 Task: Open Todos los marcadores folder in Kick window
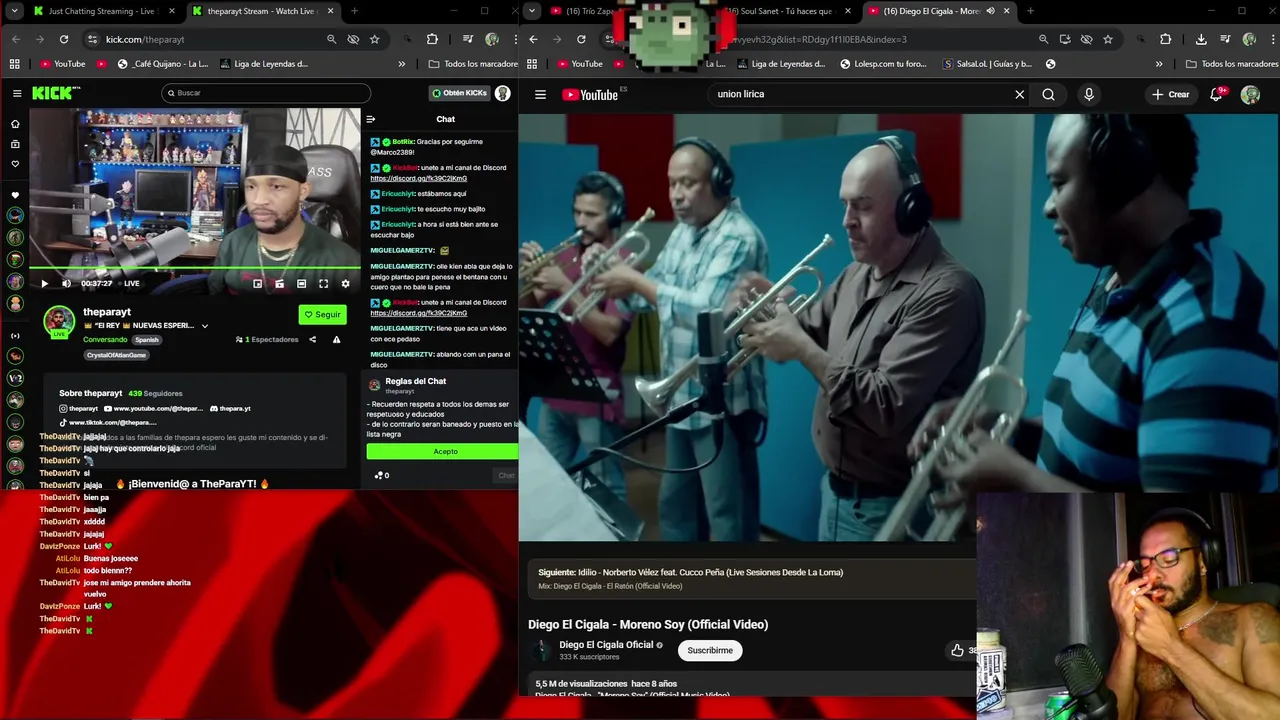473,64
